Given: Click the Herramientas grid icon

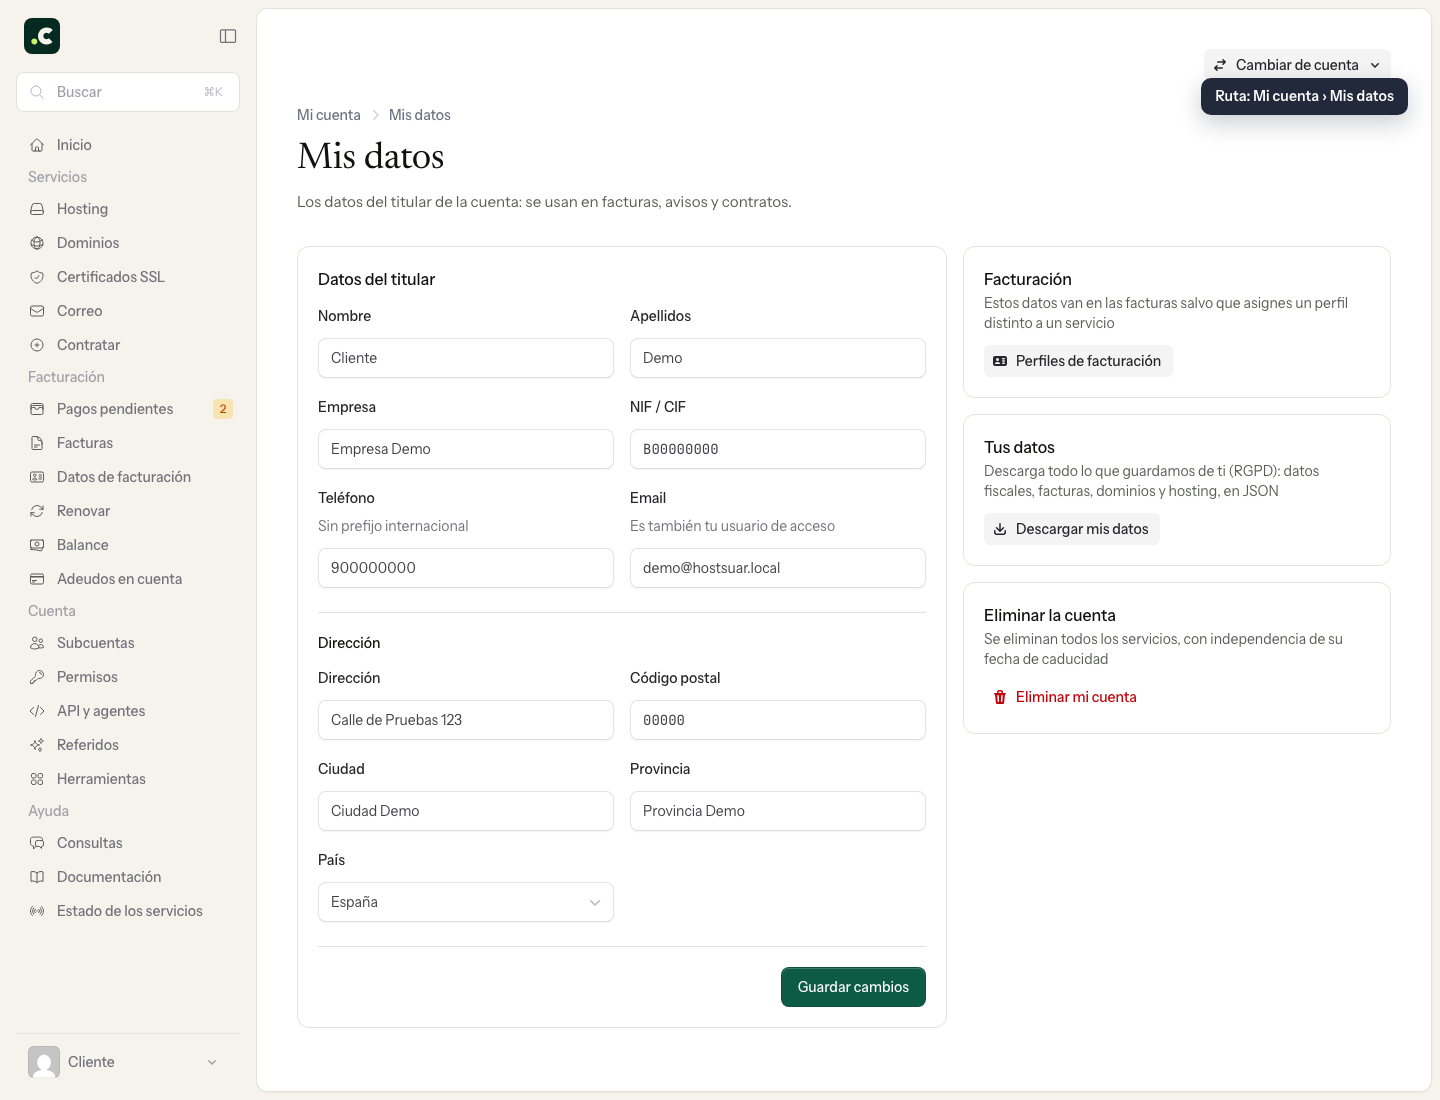Looking at the screenshot, I should point(37,779).
